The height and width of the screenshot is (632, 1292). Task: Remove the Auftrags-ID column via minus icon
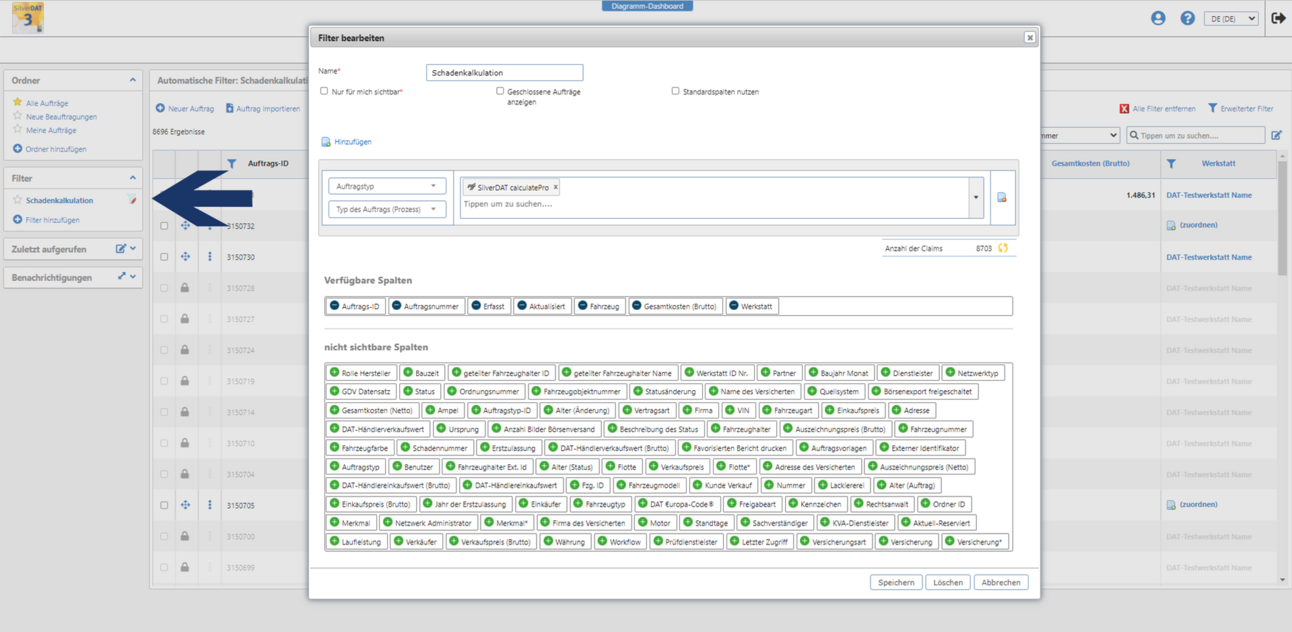tap(335, 306)
